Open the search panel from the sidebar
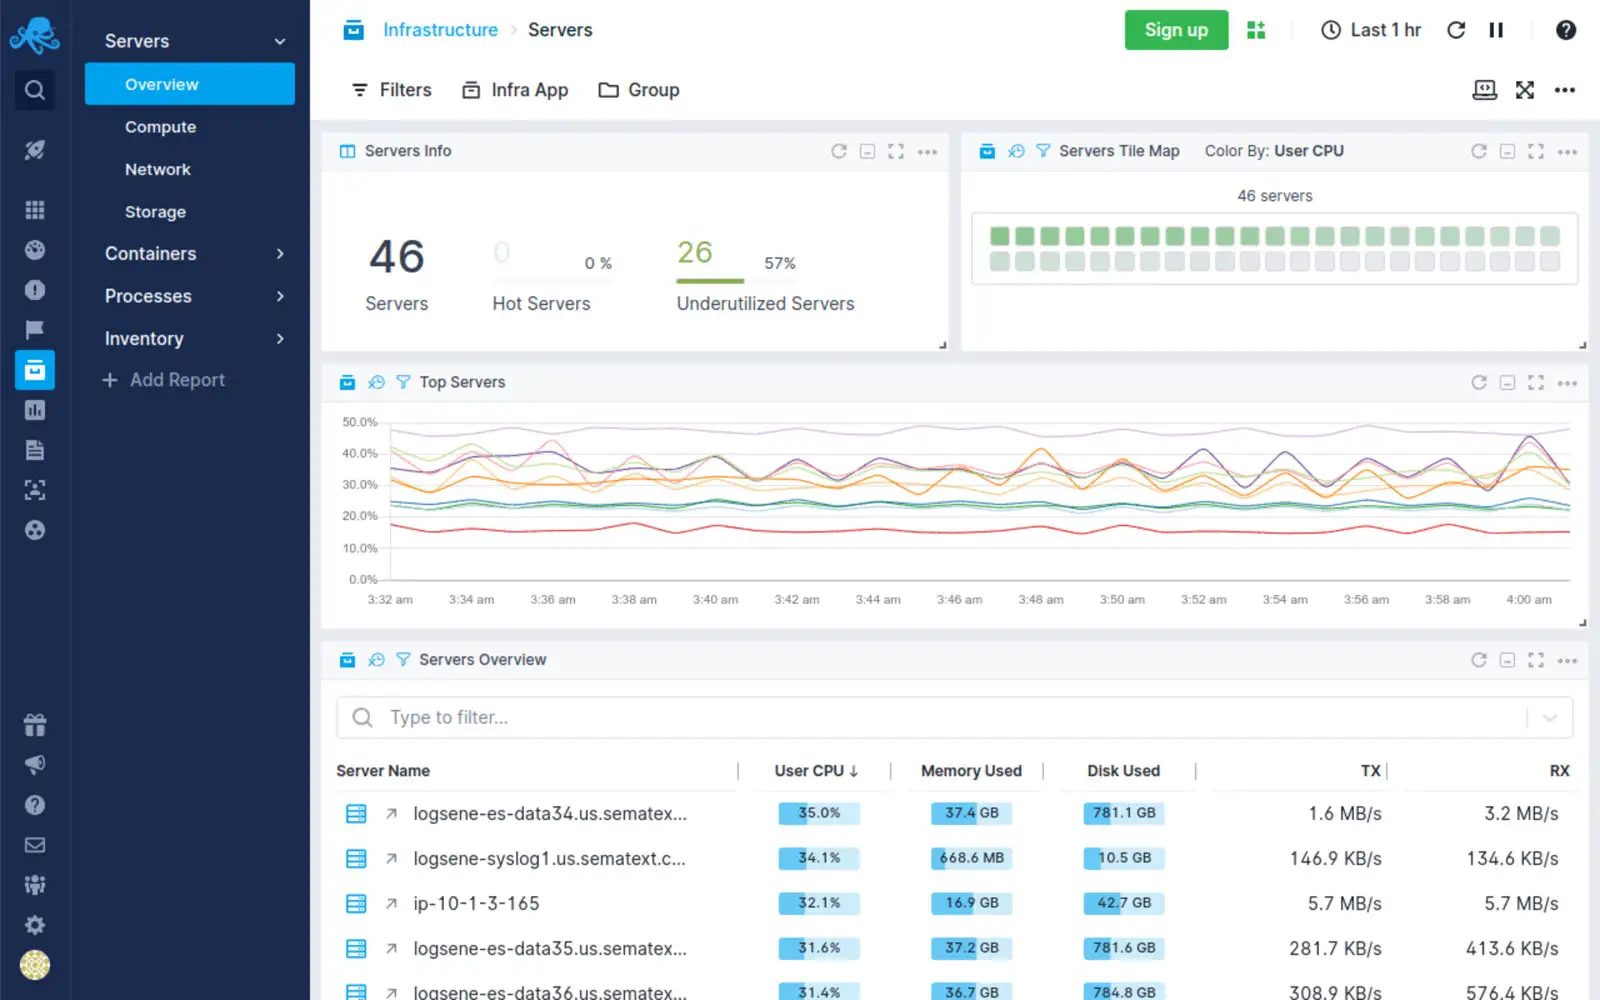The width and height of the screenshot is (1600, 1000). 35,90
